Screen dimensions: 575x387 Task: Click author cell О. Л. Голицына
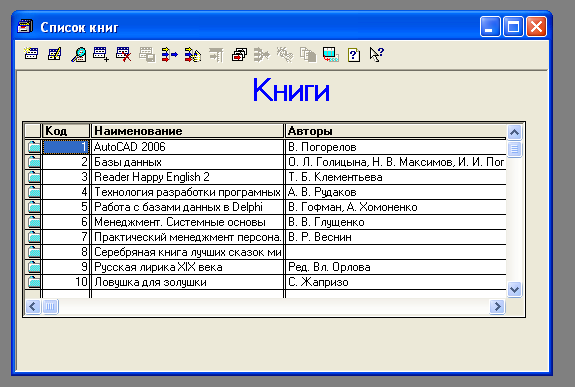pos(396,162)
